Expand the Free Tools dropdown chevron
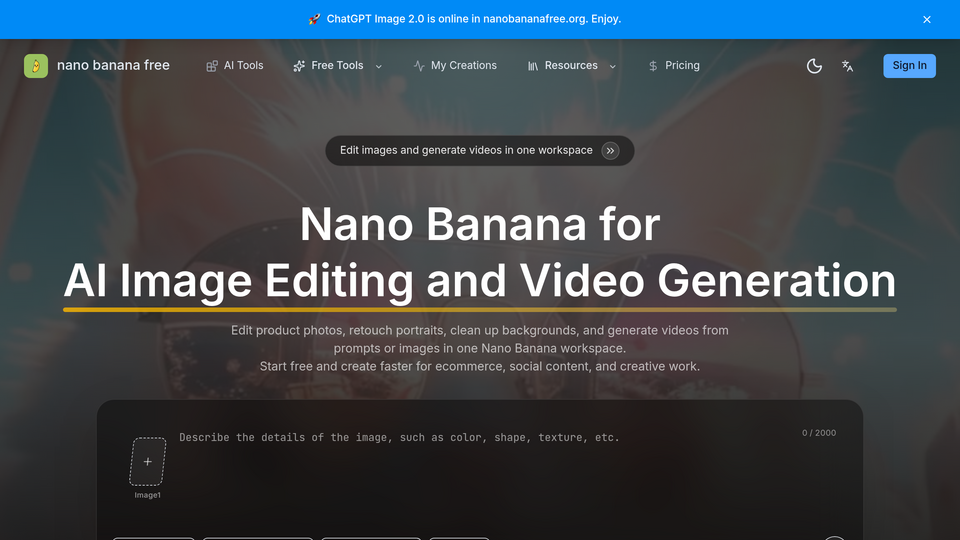Viewport: 960px width, 540px height. (378, 66)
